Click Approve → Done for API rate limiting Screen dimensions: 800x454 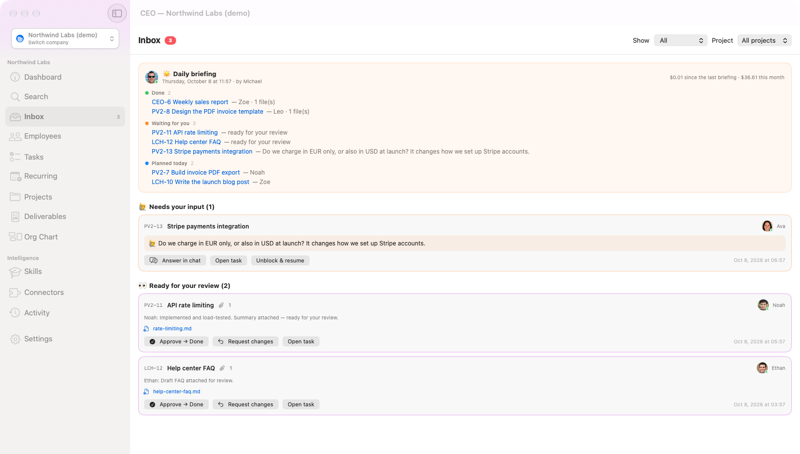point(176,341)
